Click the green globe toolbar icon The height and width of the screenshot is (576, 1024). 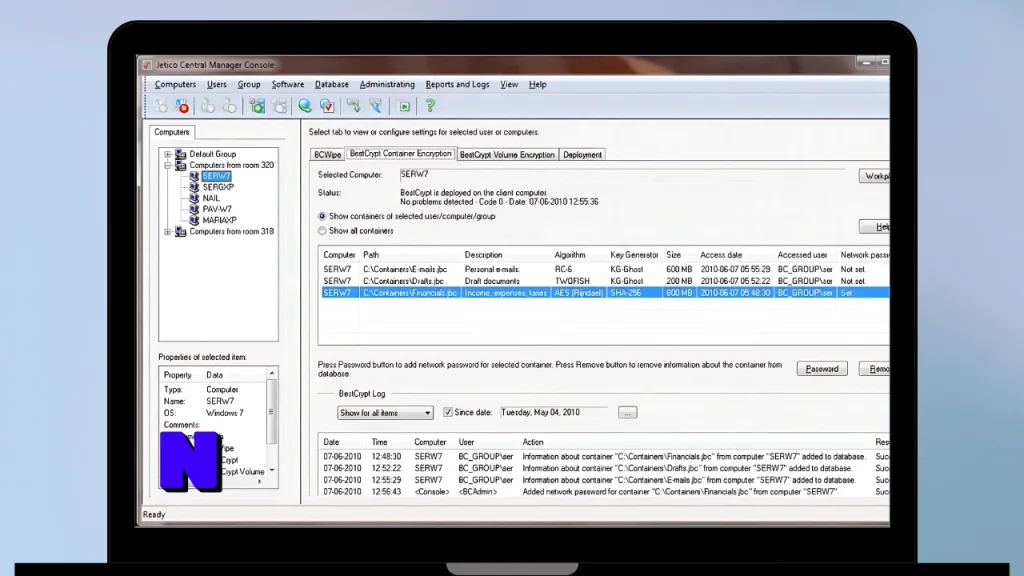(304, 106)
